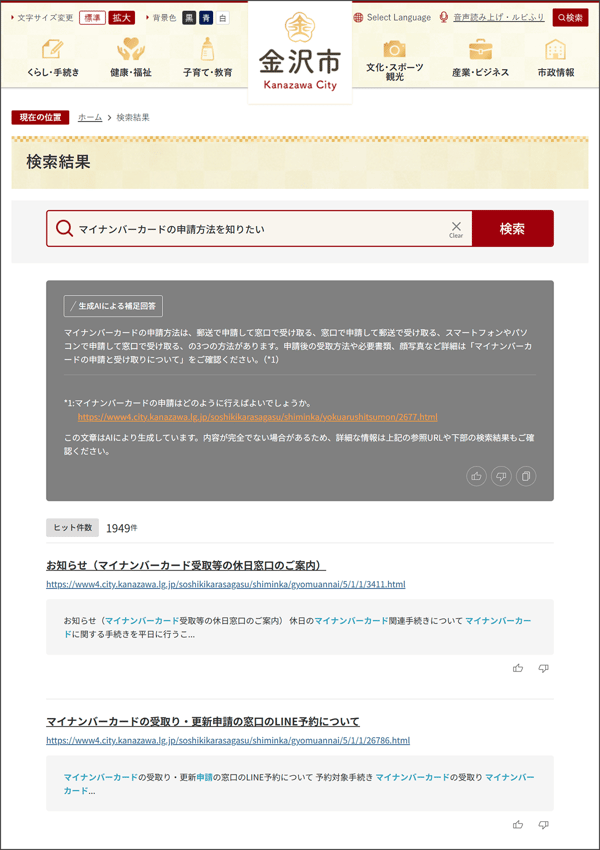Dislike the LINE予約について search result

tap(544, 825)
